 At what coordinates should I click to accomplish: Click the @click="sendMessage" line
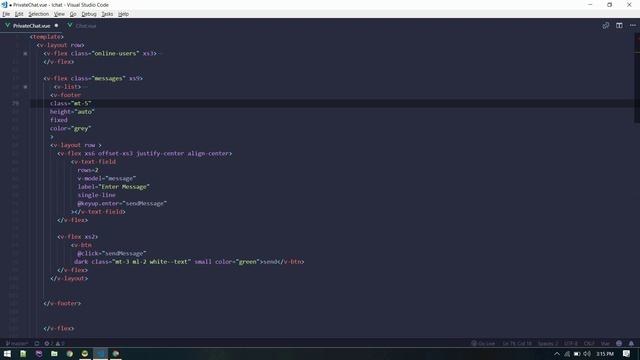[111, 253]
